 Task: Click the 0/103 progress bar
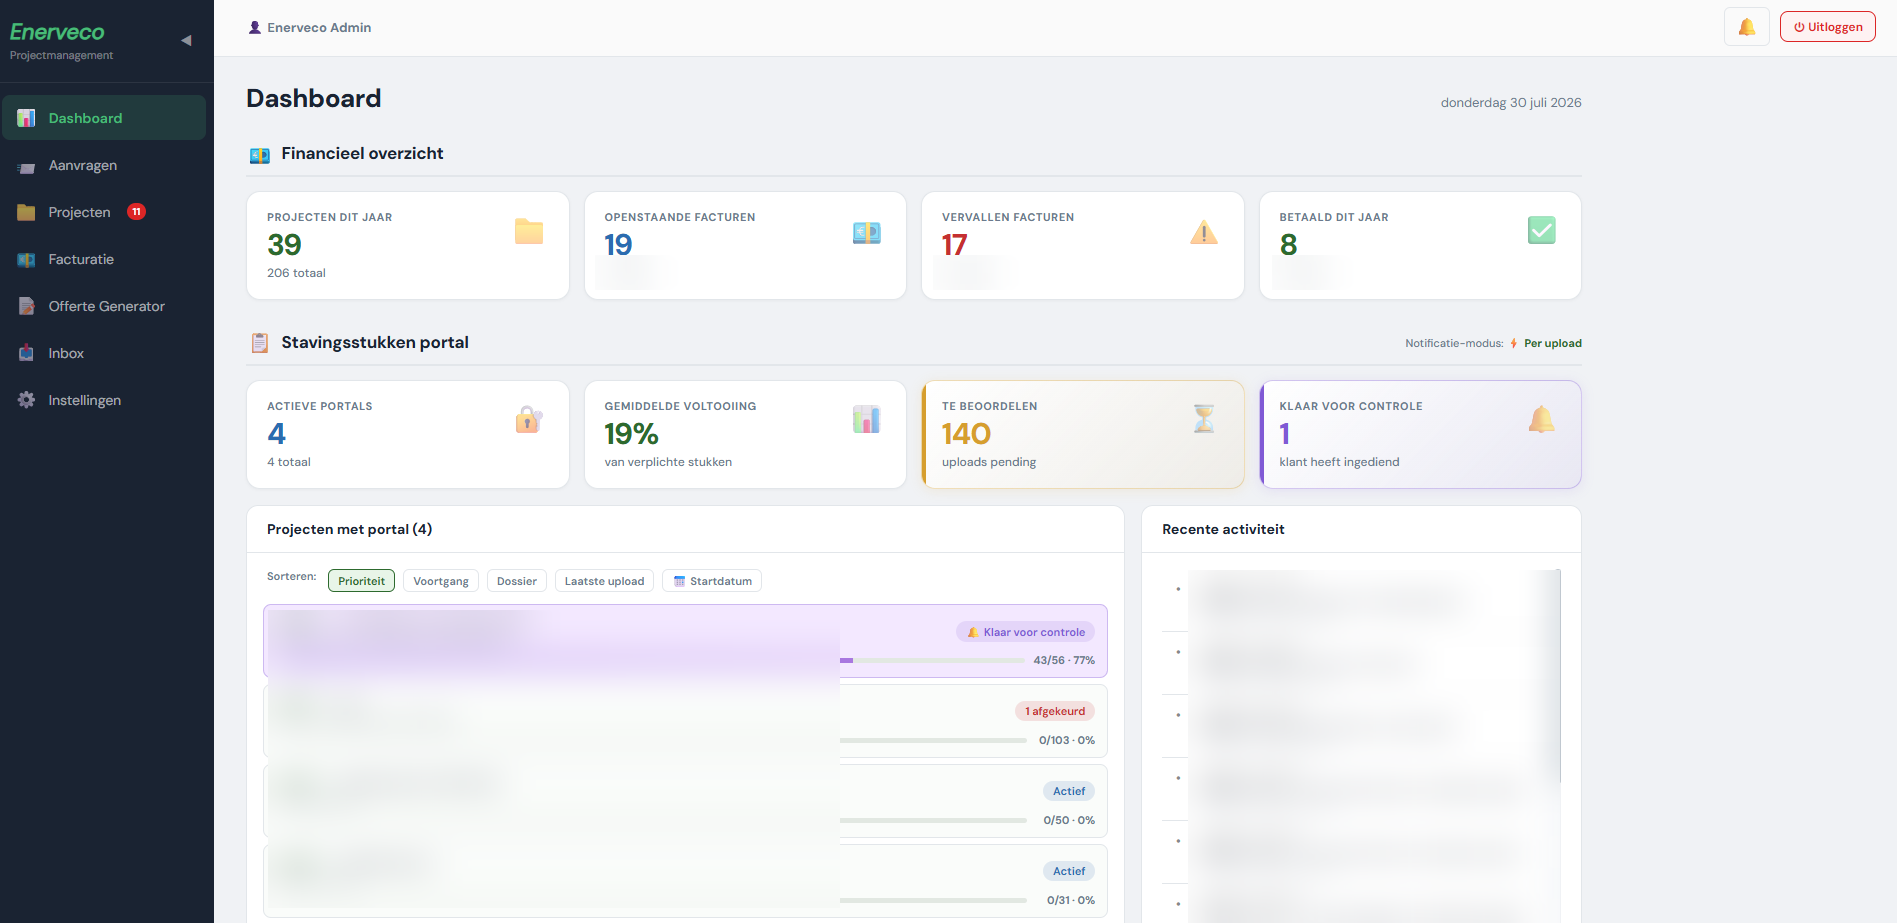933,740
